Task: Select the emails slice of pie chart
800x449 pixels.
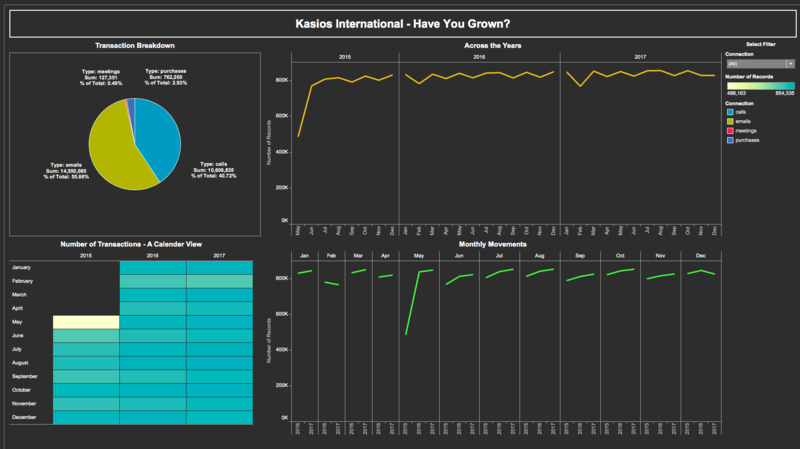Action: [112, 148]
